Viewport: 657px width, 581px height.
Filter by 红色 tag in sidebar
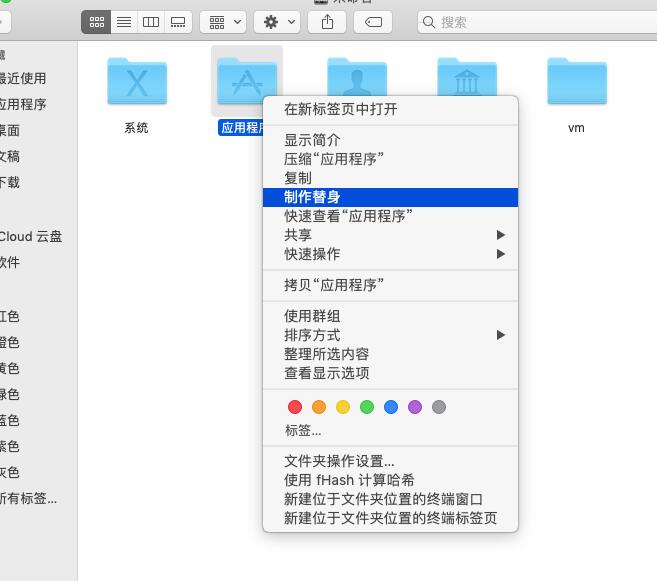[39, 316]
